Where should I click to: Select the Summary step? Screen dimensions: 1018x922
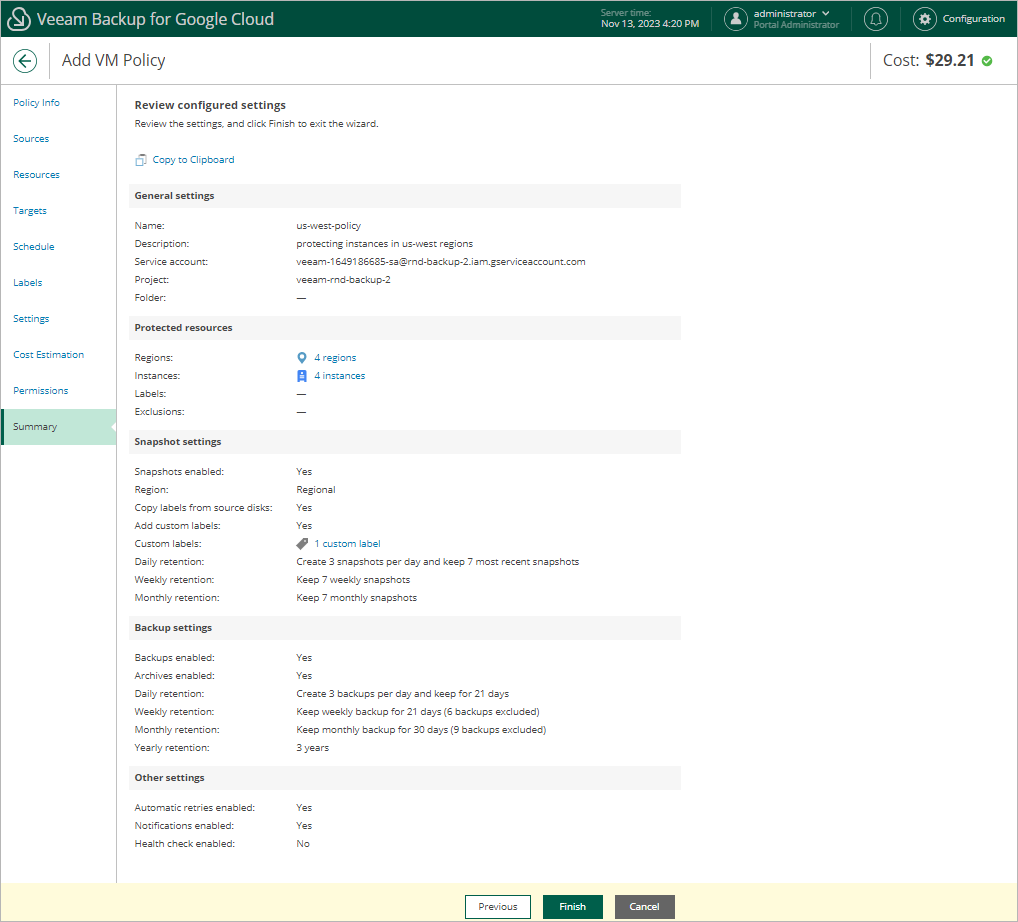pos(58,427)
